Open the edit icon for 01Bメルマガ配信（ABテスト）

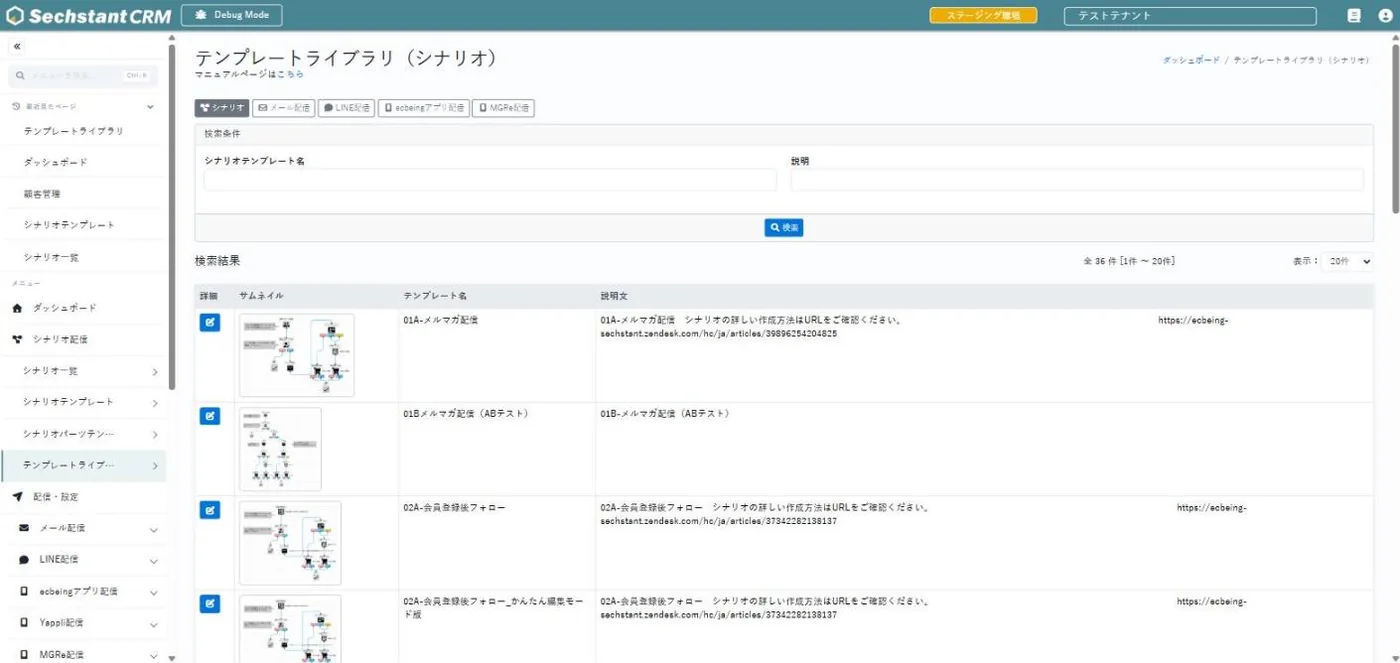pos(210,416)
